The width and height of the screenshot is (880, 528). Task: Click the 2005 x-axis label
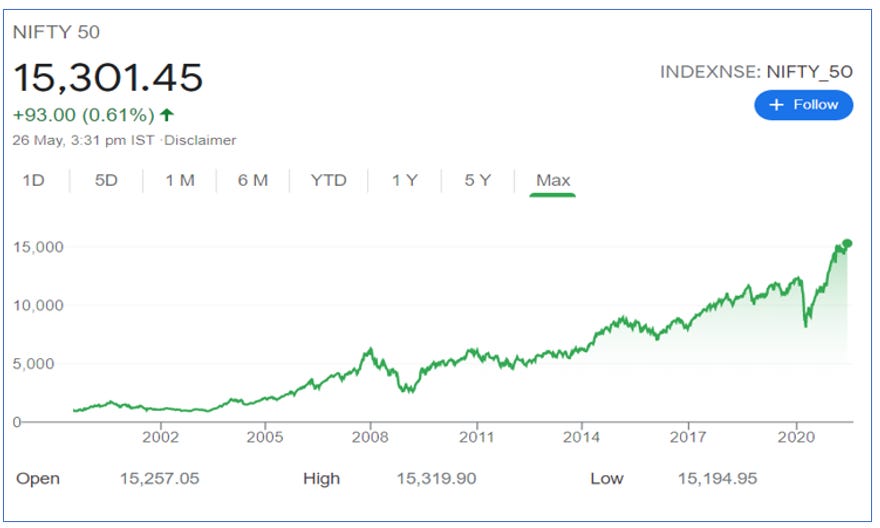click(265, 437)
